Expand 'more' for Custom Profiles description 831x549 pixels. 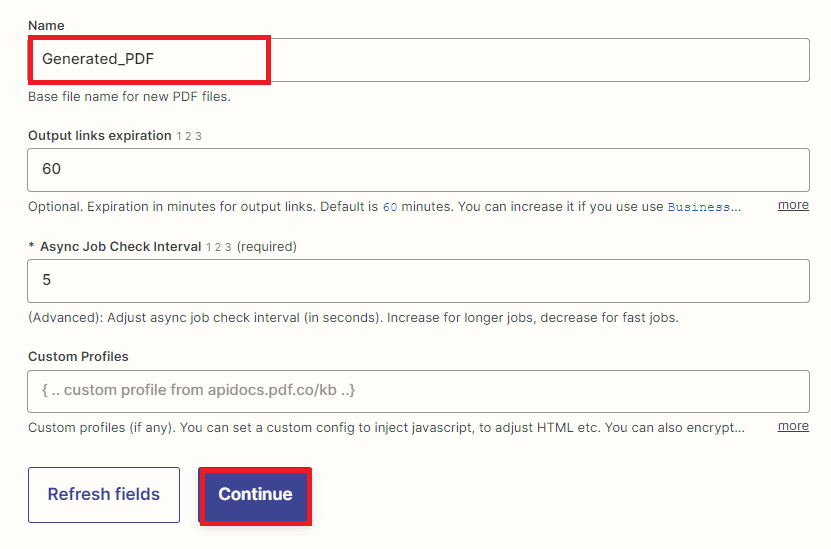tap(793, 426)
